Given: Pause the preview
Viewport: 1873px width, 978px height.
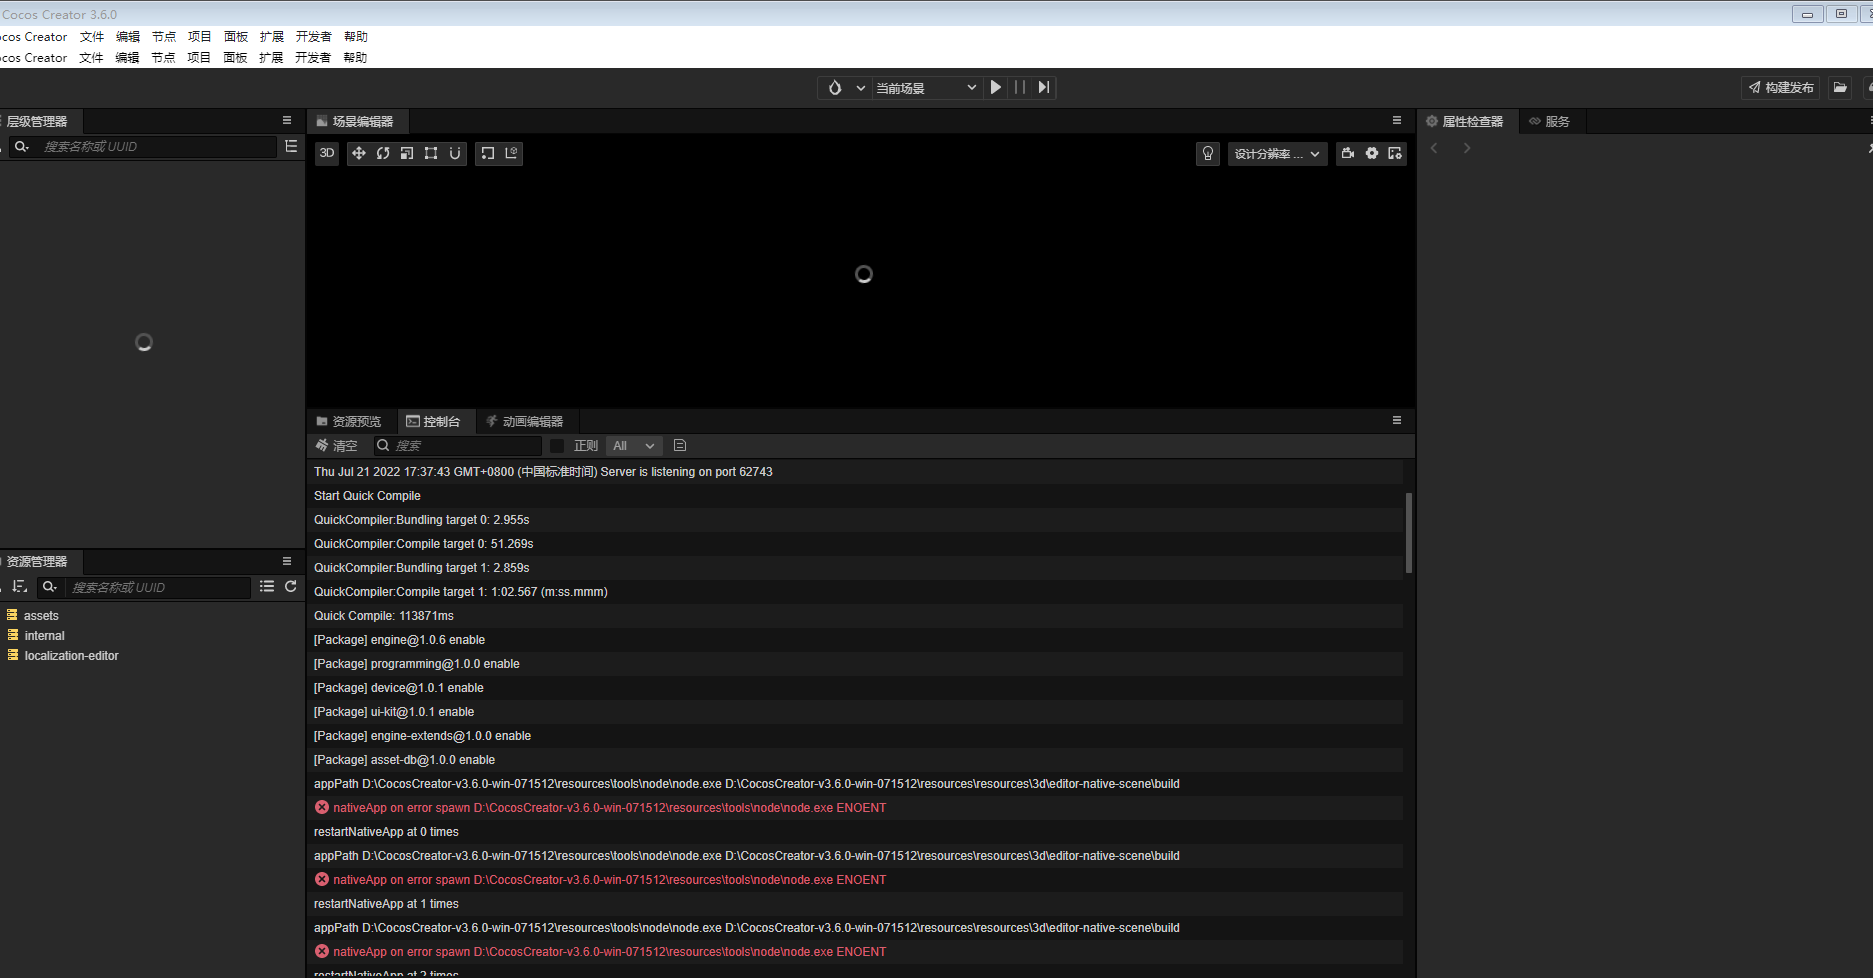Looking at the screenshot, I should coord(1020,88).
